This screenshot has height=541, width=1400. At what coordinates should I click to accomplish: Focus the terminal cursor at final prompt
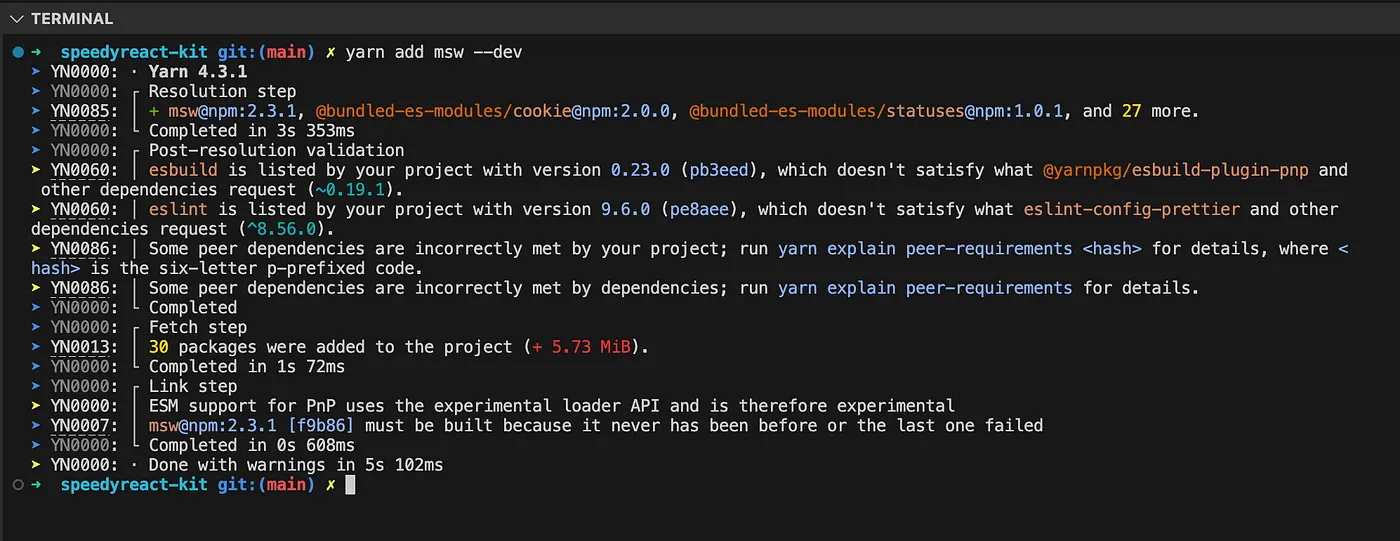(350, 485)
